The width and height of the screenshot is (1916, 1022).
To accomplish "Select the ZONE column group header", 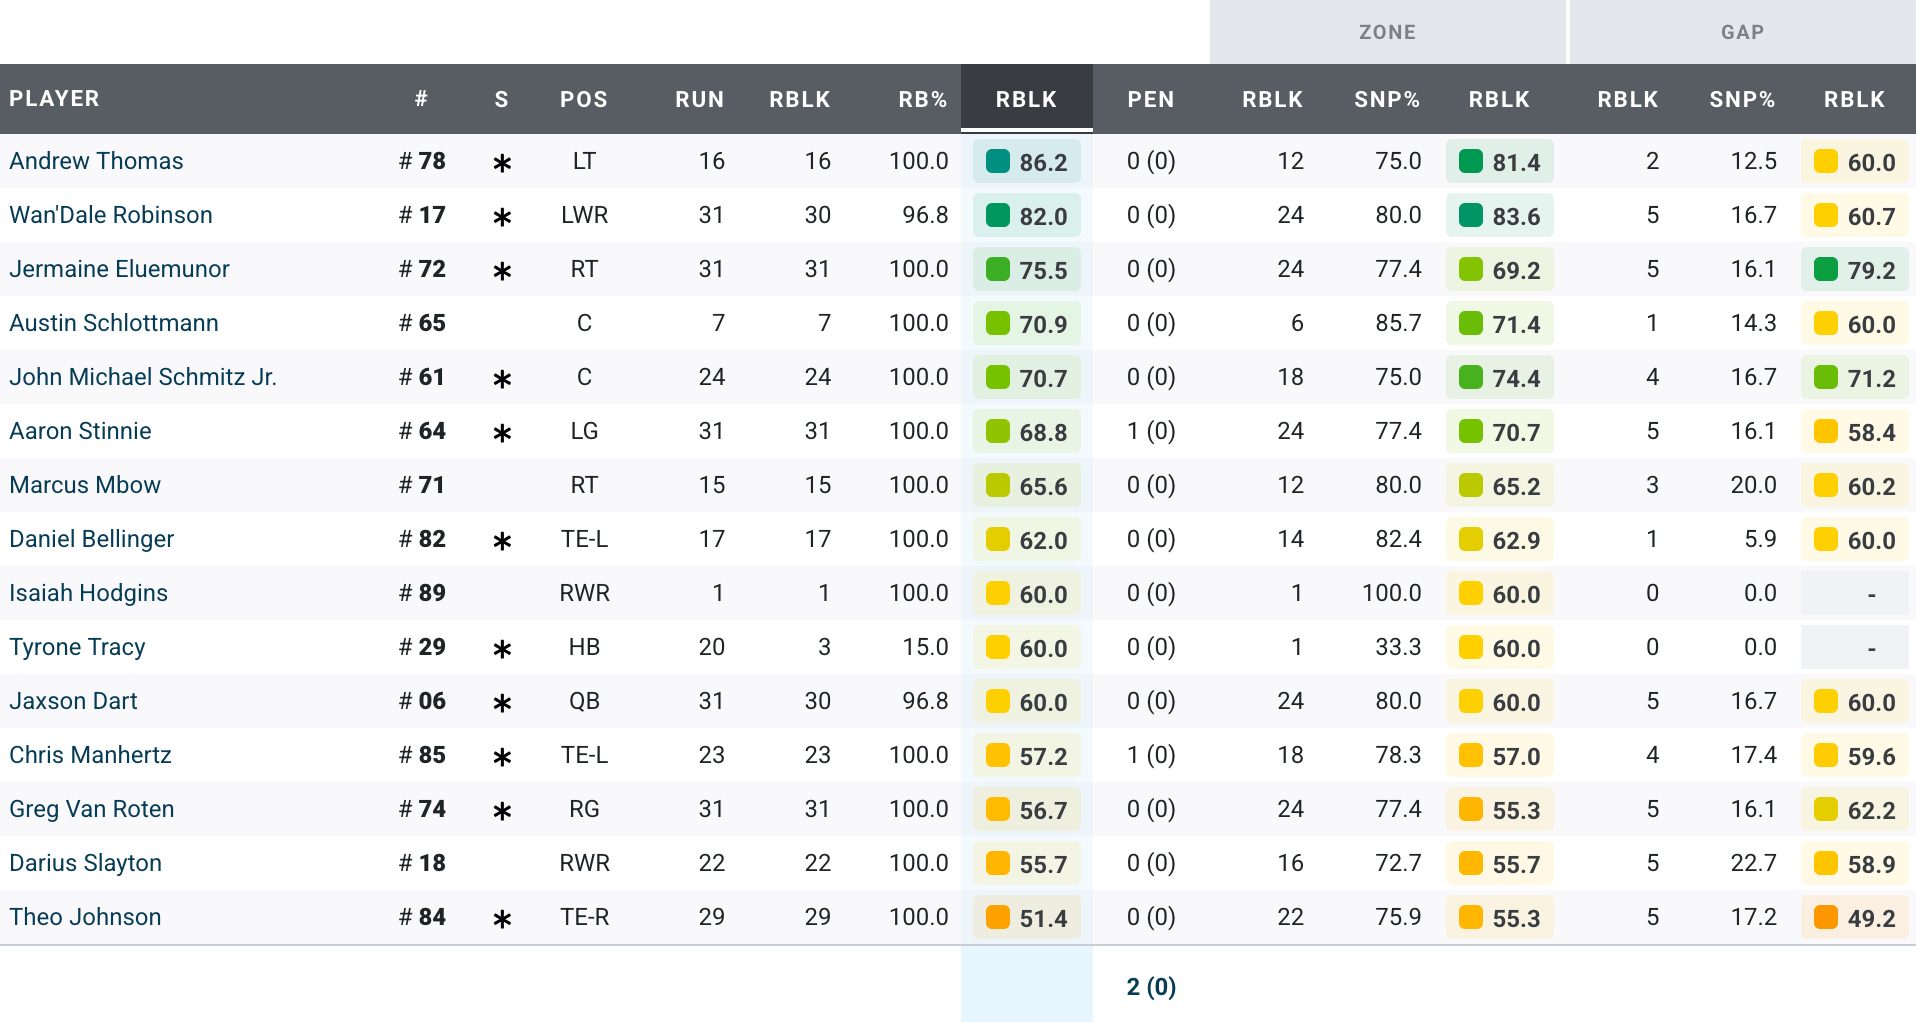I will pos(1387,32).
